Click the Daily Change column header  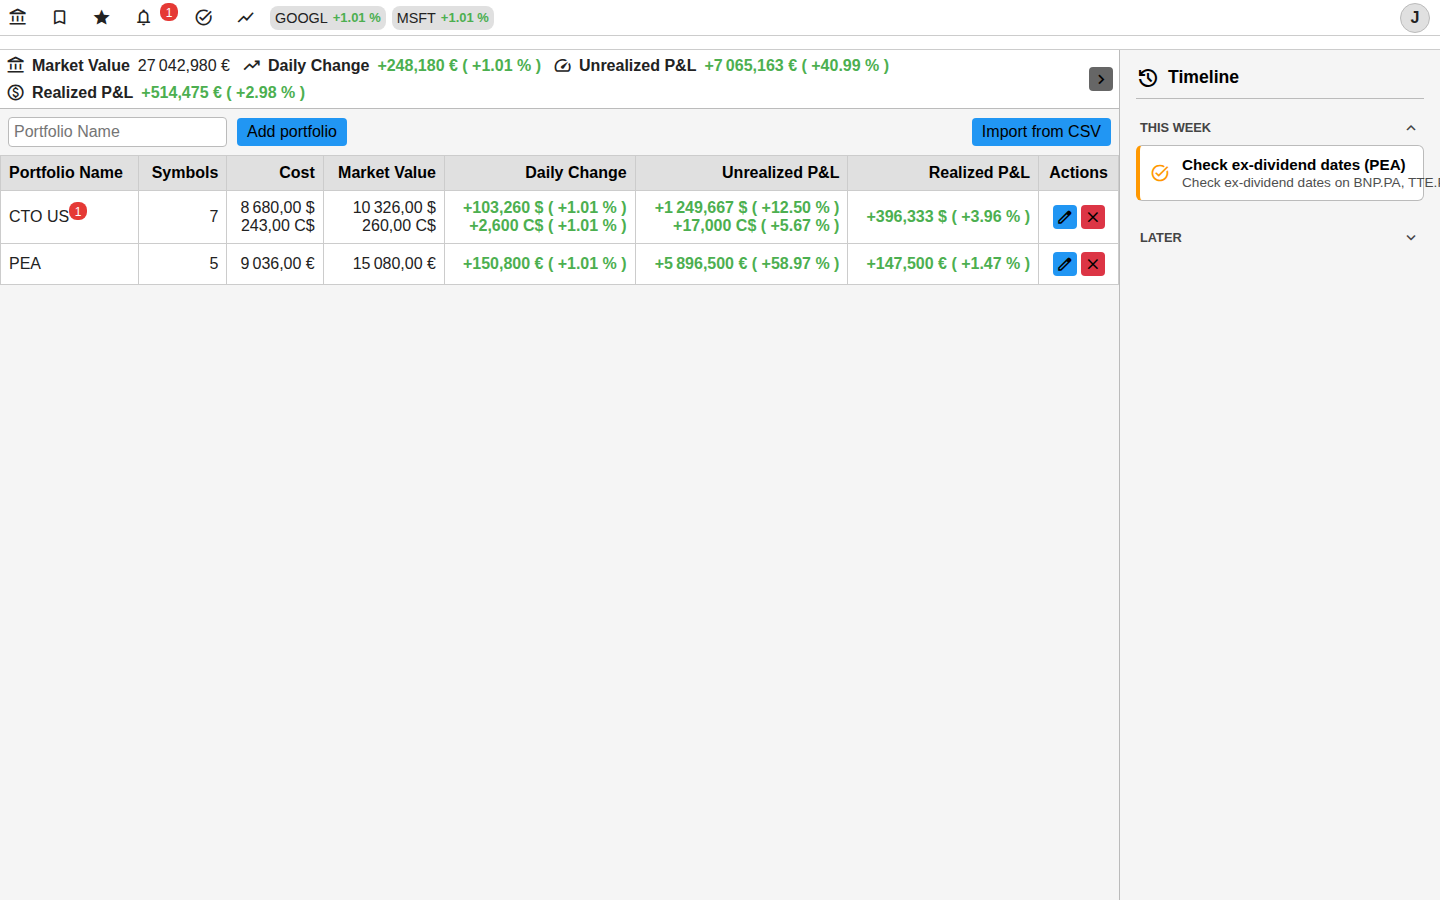[540, 173]
